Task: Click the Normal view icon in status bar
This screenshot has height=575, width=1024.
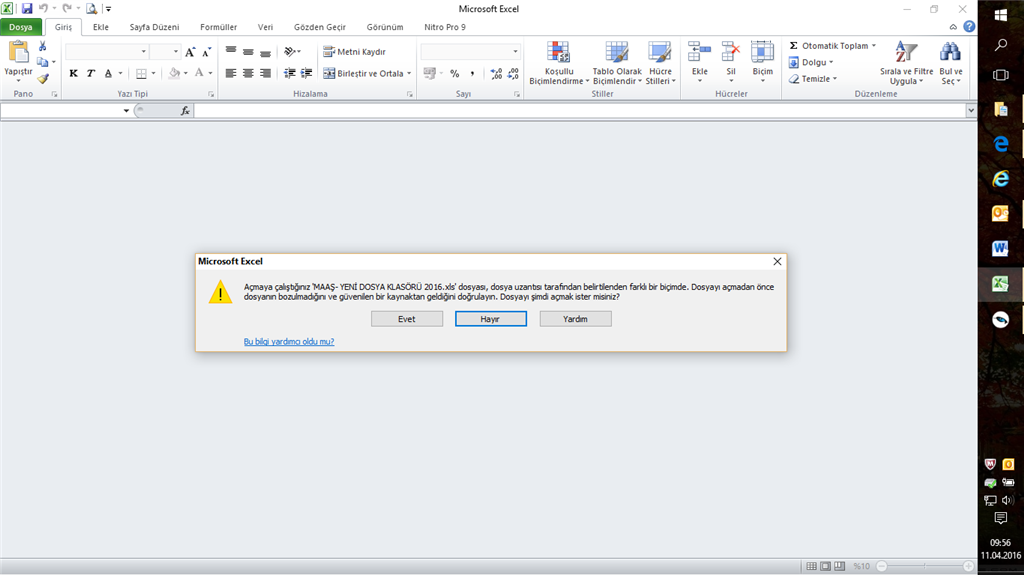Action: (x=811, y=567)
